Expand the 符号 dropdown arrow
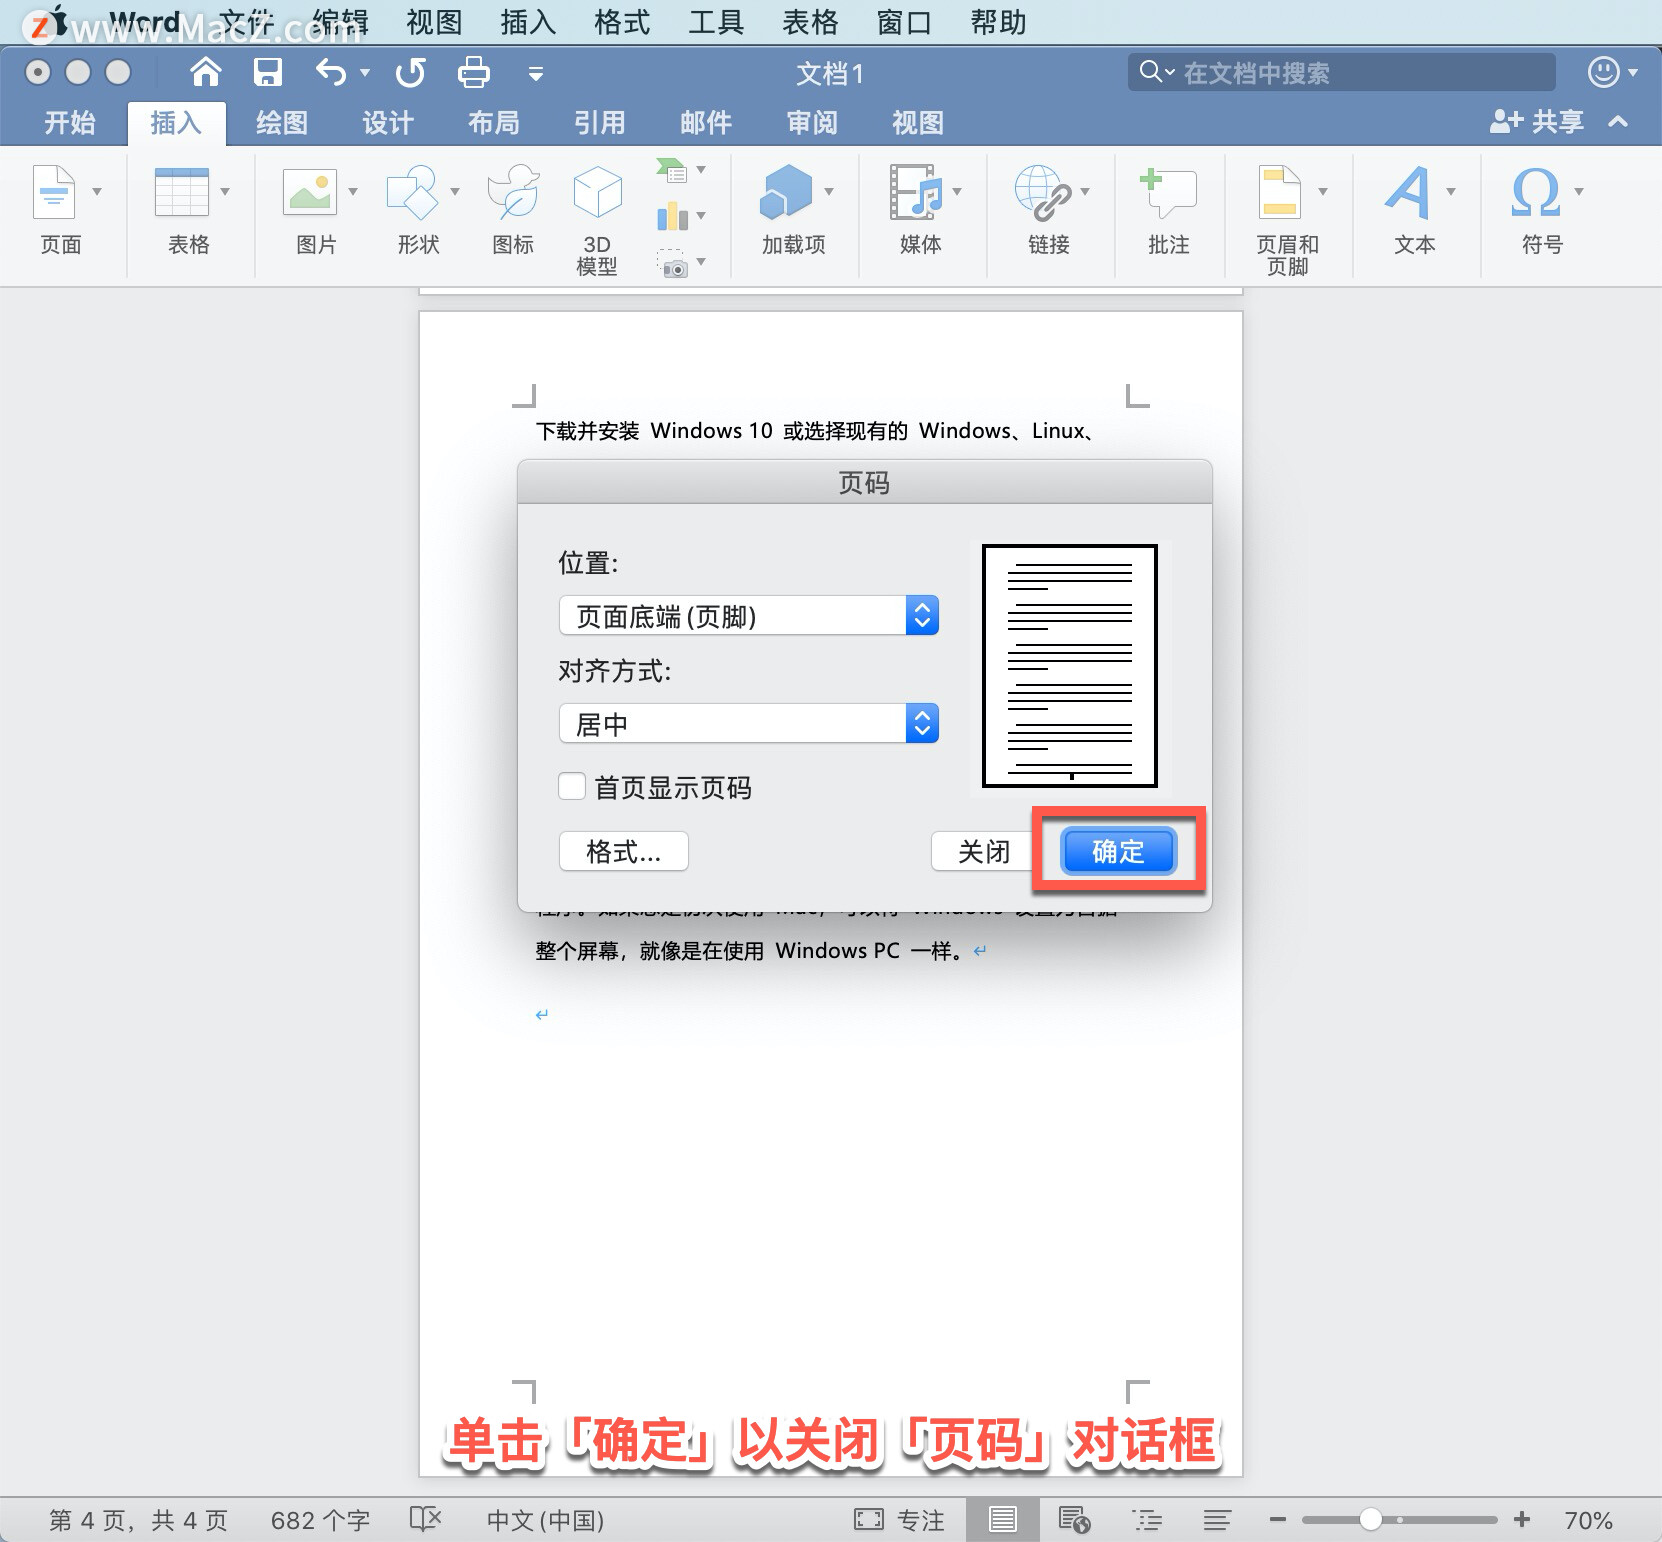The height and width of the screenshot is (1542, 1662). tap(1579, 191)
